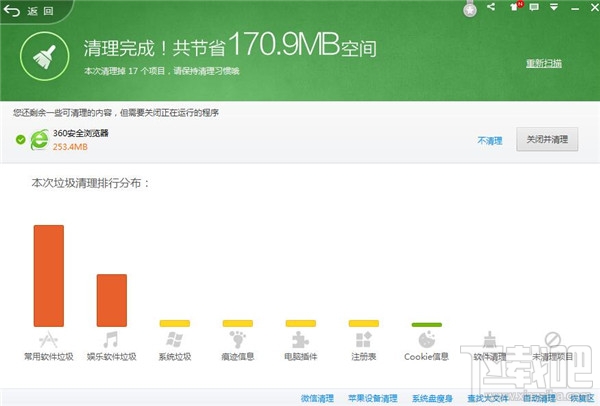Click the 电脑插件 label
The width and height of the screenshot is (600, 406).
pos(301,357)
